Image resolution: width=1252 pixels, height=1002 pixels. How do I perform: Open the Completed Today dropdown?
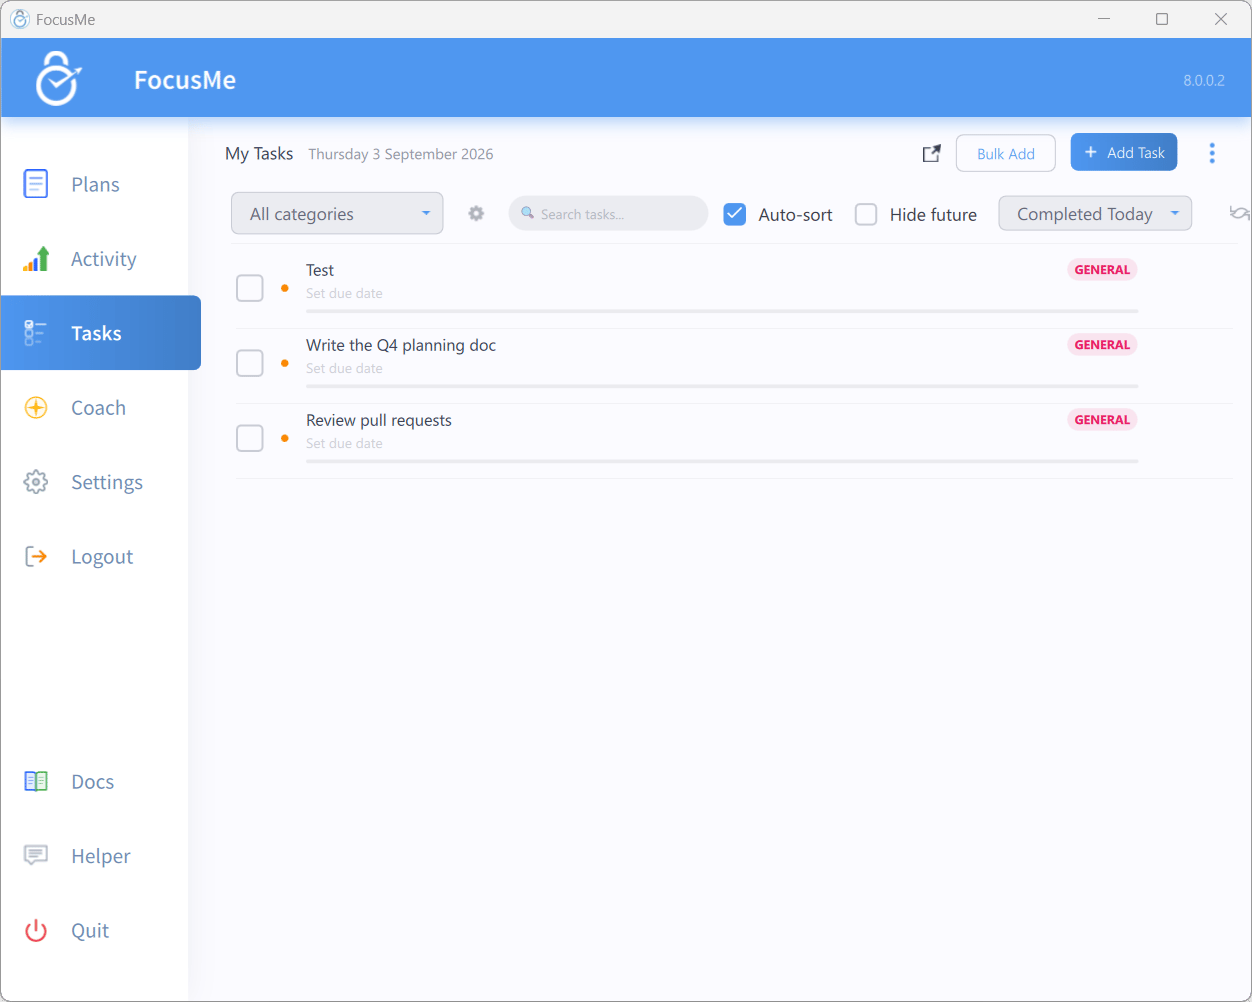point(1095,213)
